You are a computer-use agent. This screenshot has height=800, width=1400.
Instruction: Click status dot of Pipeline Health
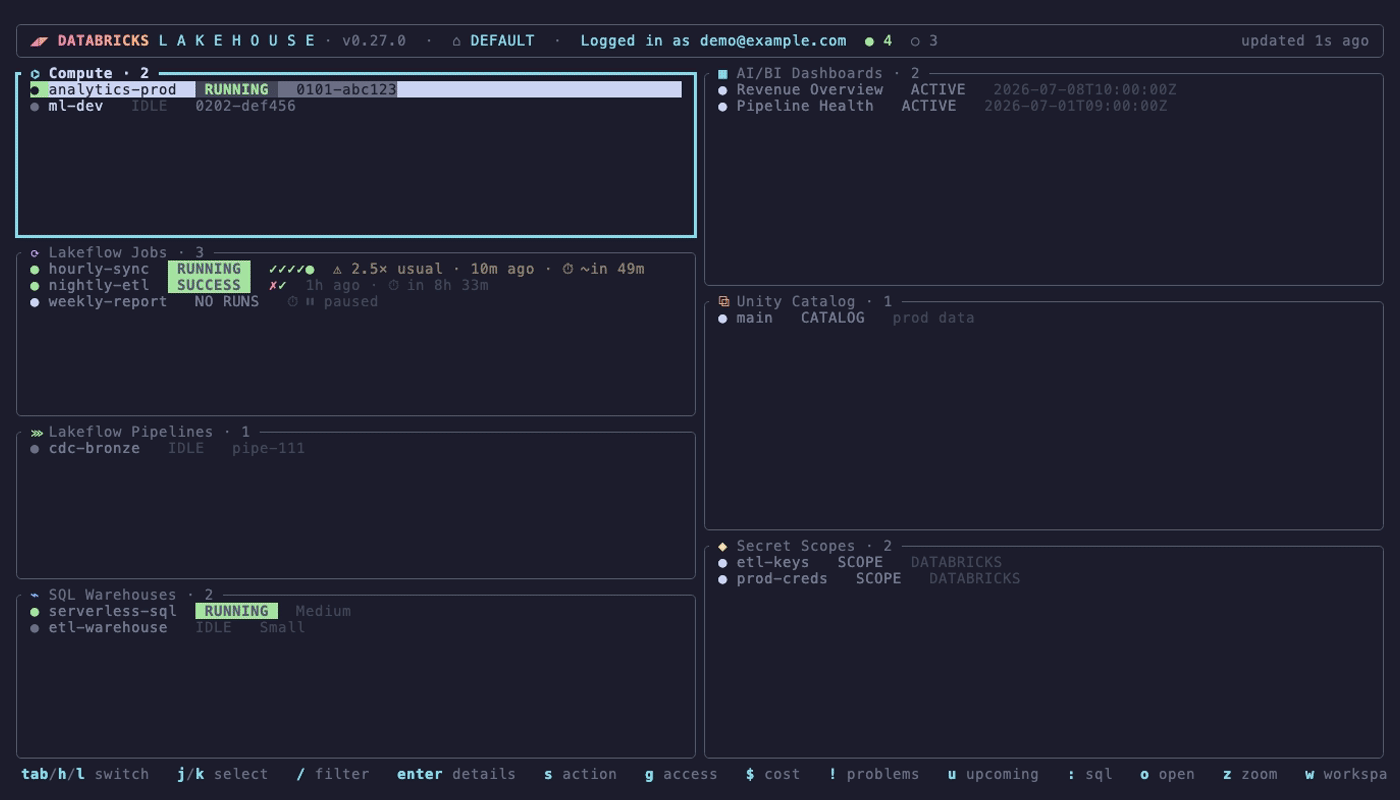[723, 107]
